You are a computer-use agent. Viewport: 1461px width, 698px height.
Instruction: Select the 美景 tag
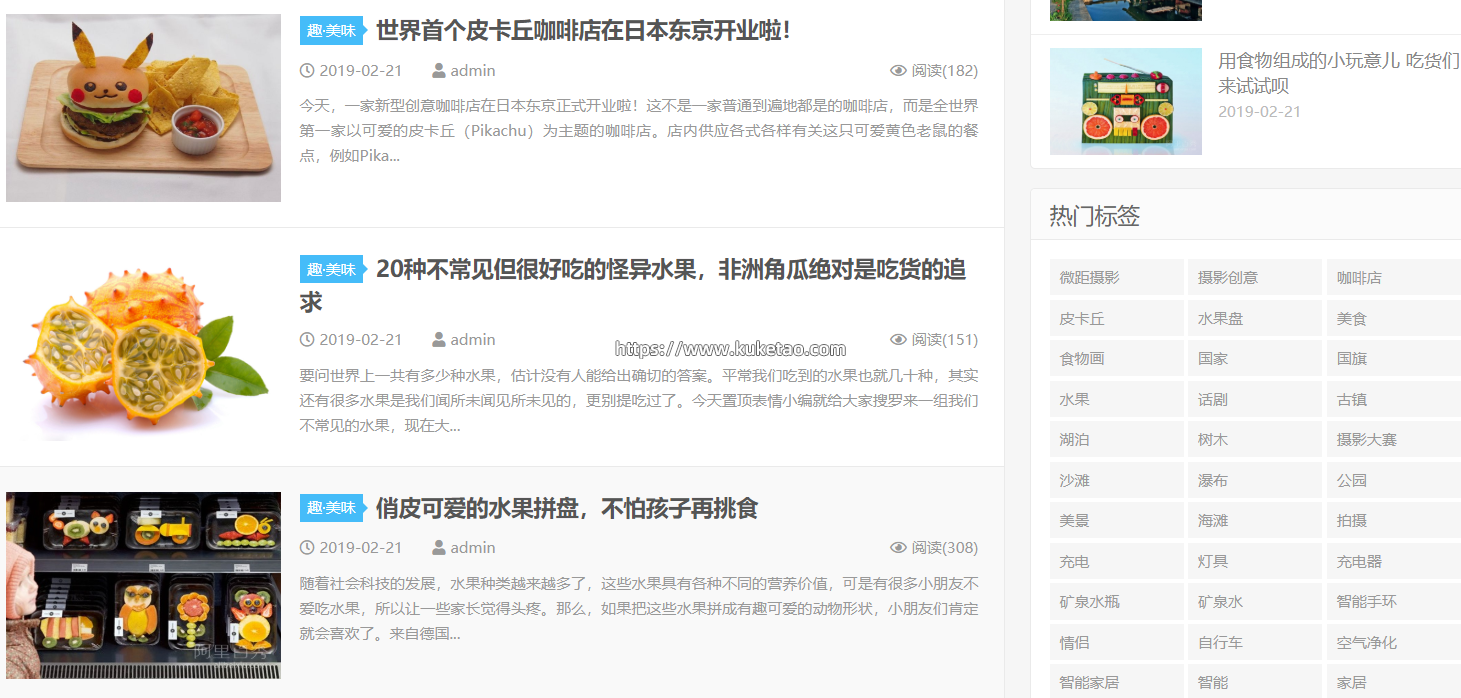(1117, 521)
